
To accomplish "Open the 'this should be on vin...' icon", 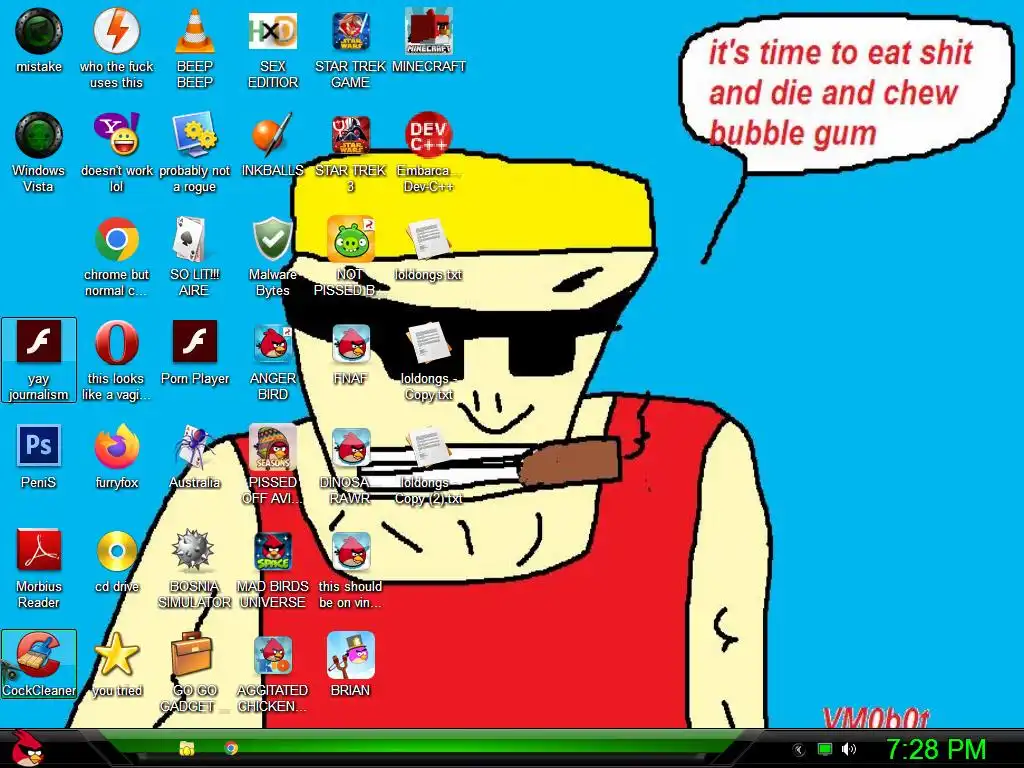I will click(351, 551).
